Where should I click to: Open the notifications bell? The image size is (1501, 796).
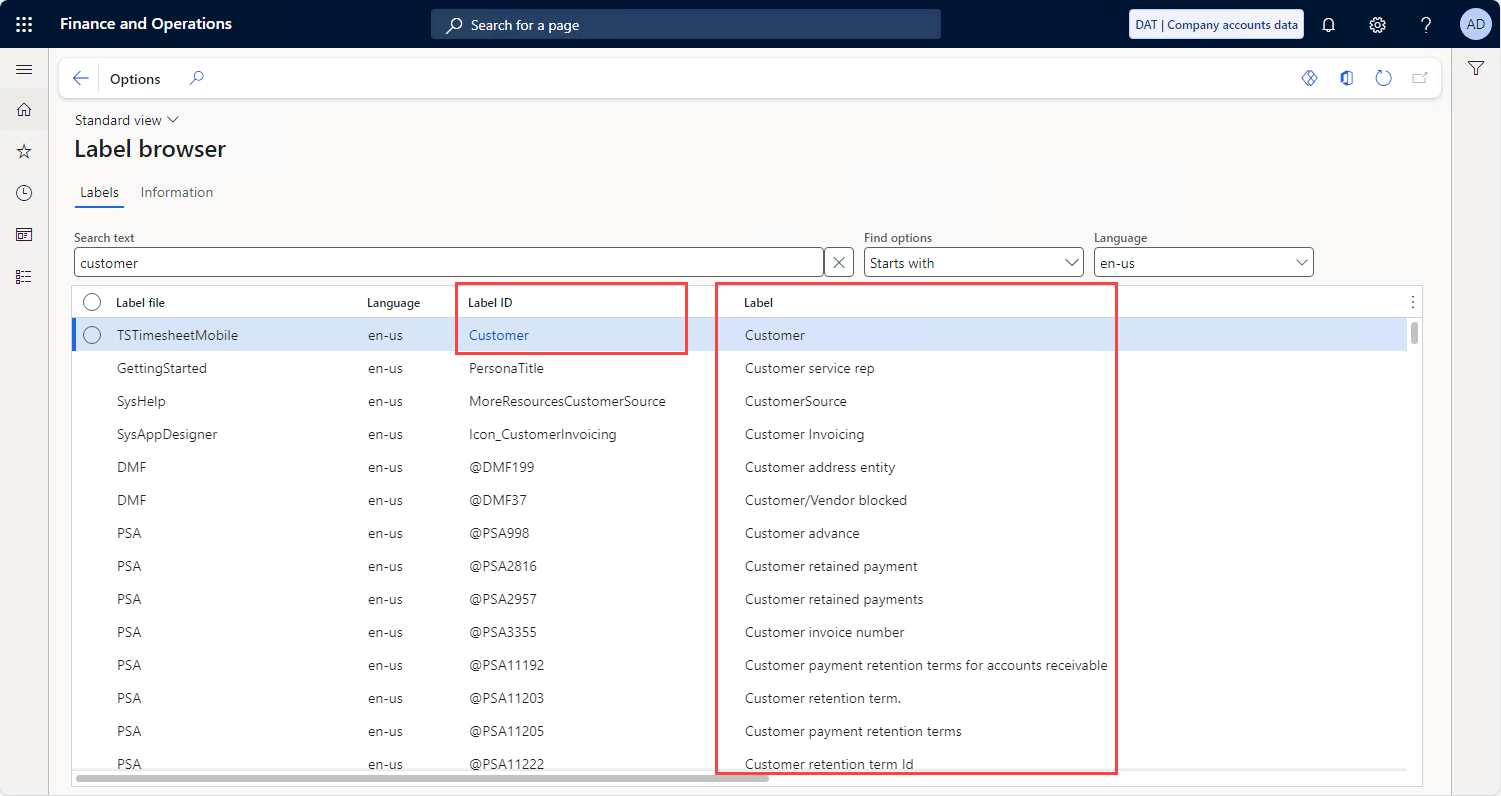1329,24
